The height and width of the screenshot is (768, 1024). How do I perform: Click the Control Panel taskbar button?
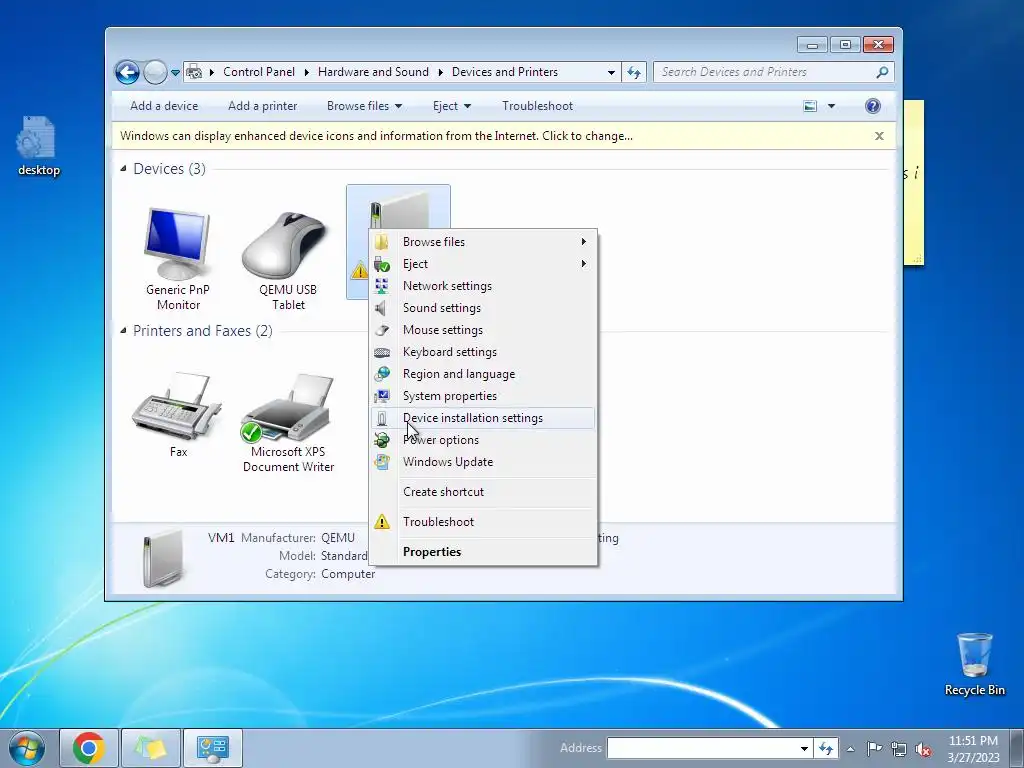(x=213, y=748)
